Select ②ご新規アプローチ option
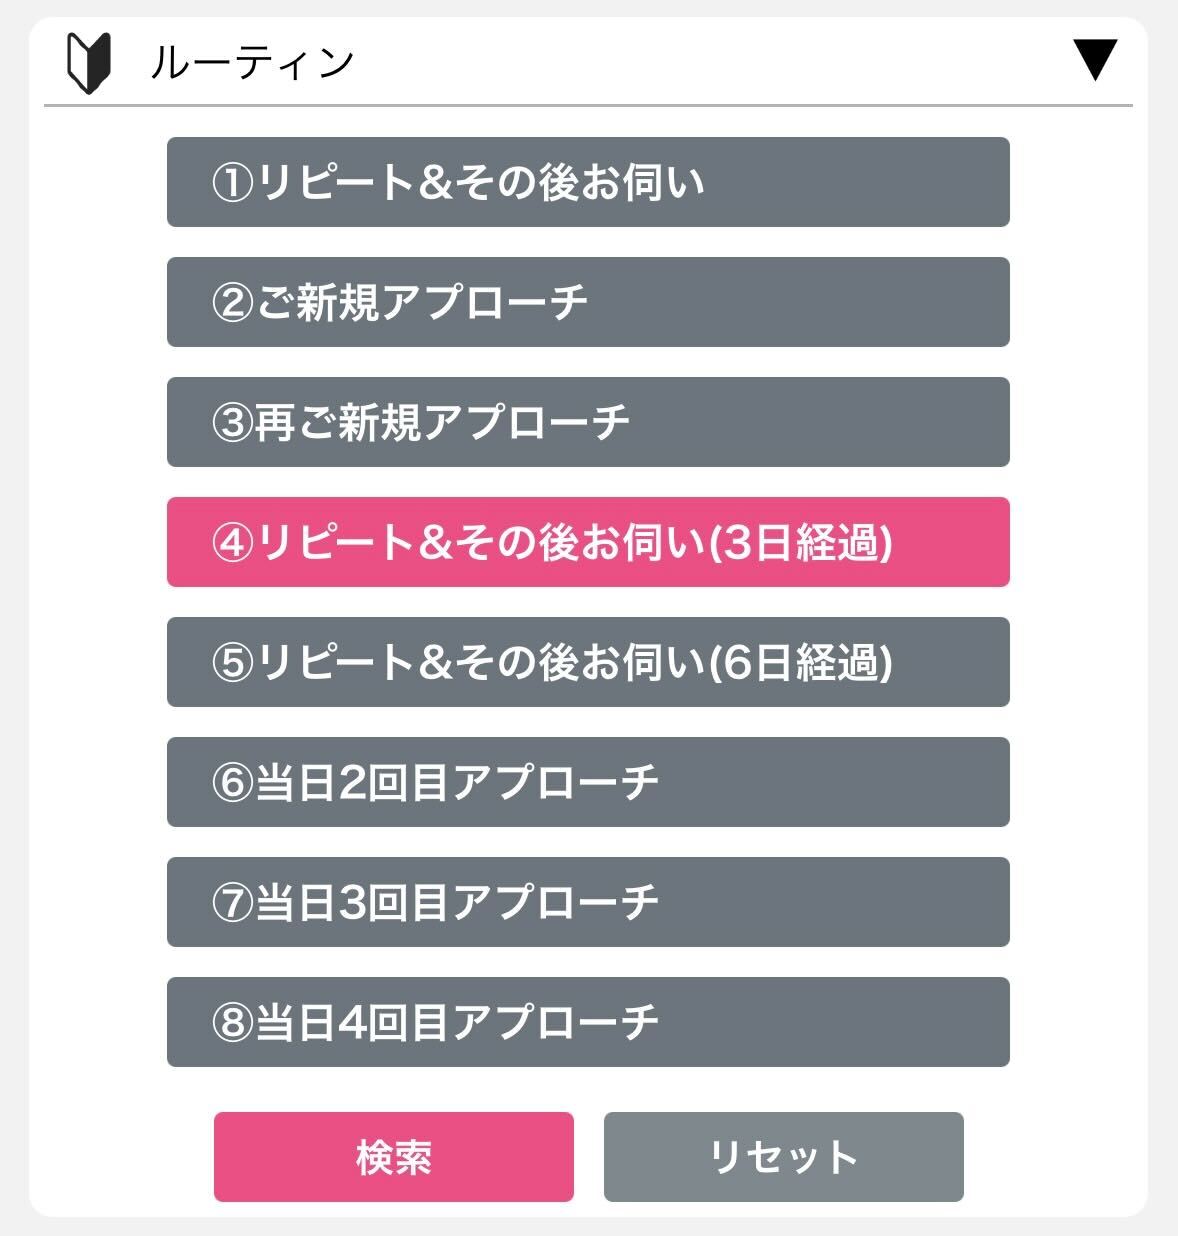 point(588,302)
